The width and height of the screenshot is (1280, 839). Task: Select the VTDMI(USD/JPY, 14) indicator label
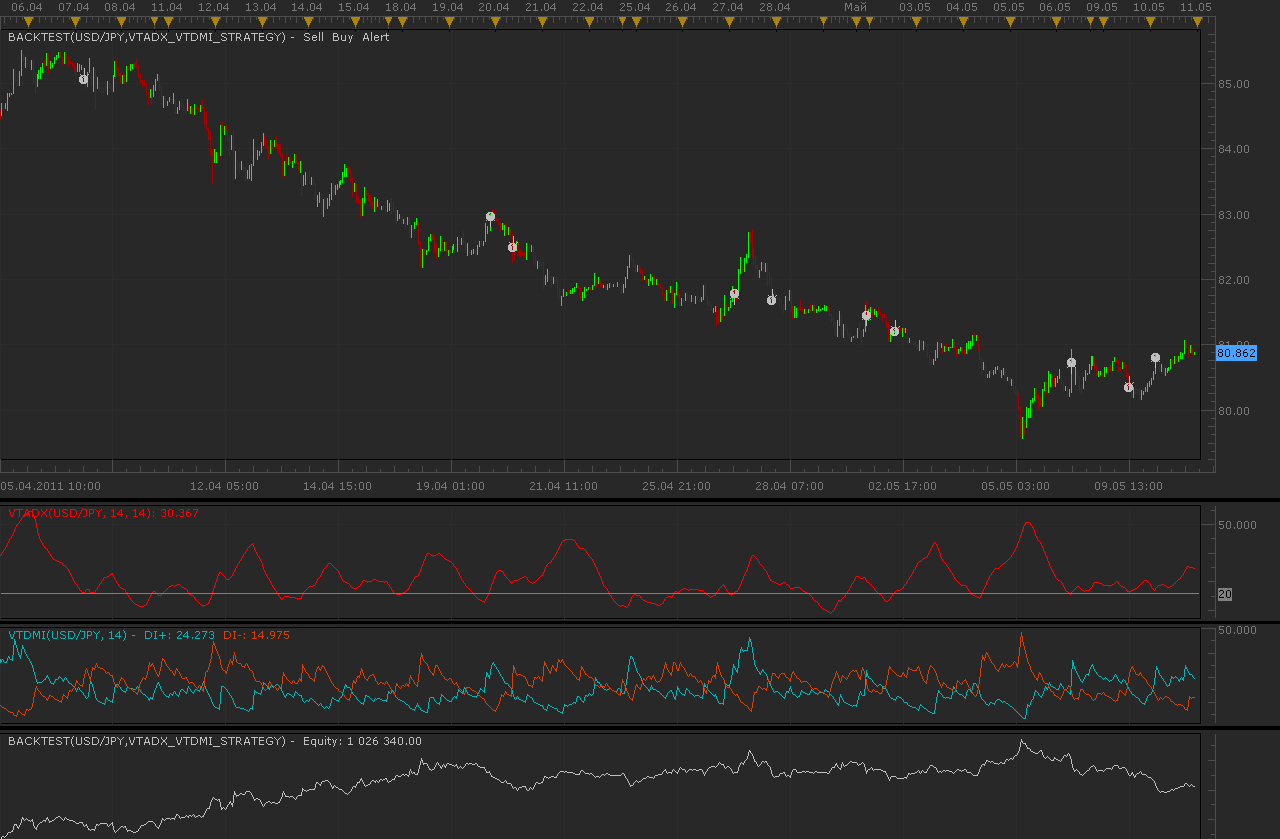point(68,635)
